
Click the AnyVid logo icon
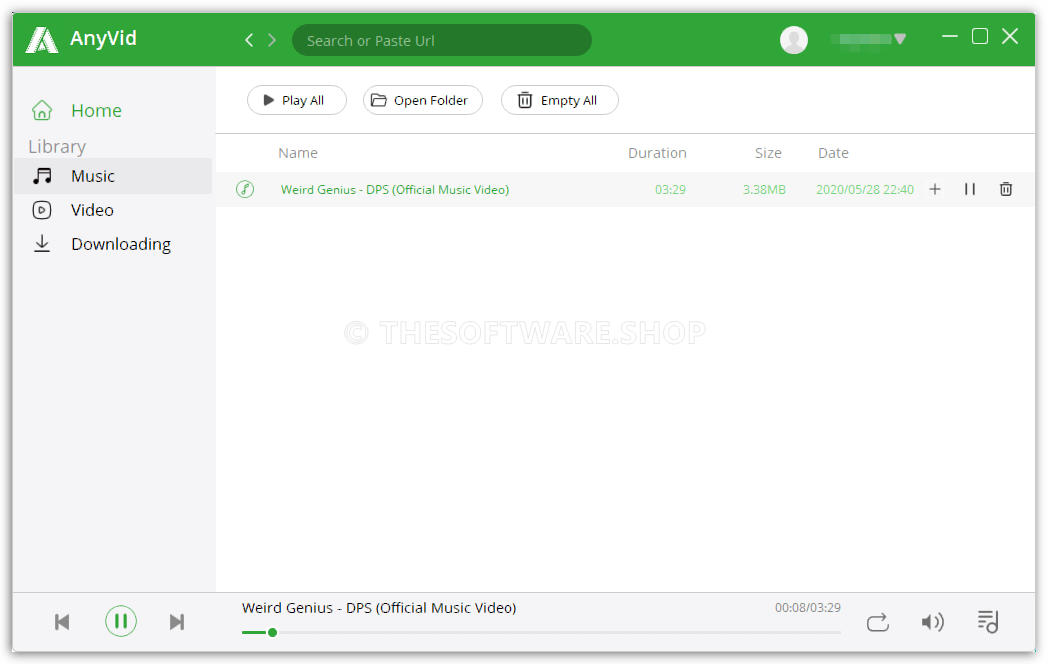tap(41, 39)
